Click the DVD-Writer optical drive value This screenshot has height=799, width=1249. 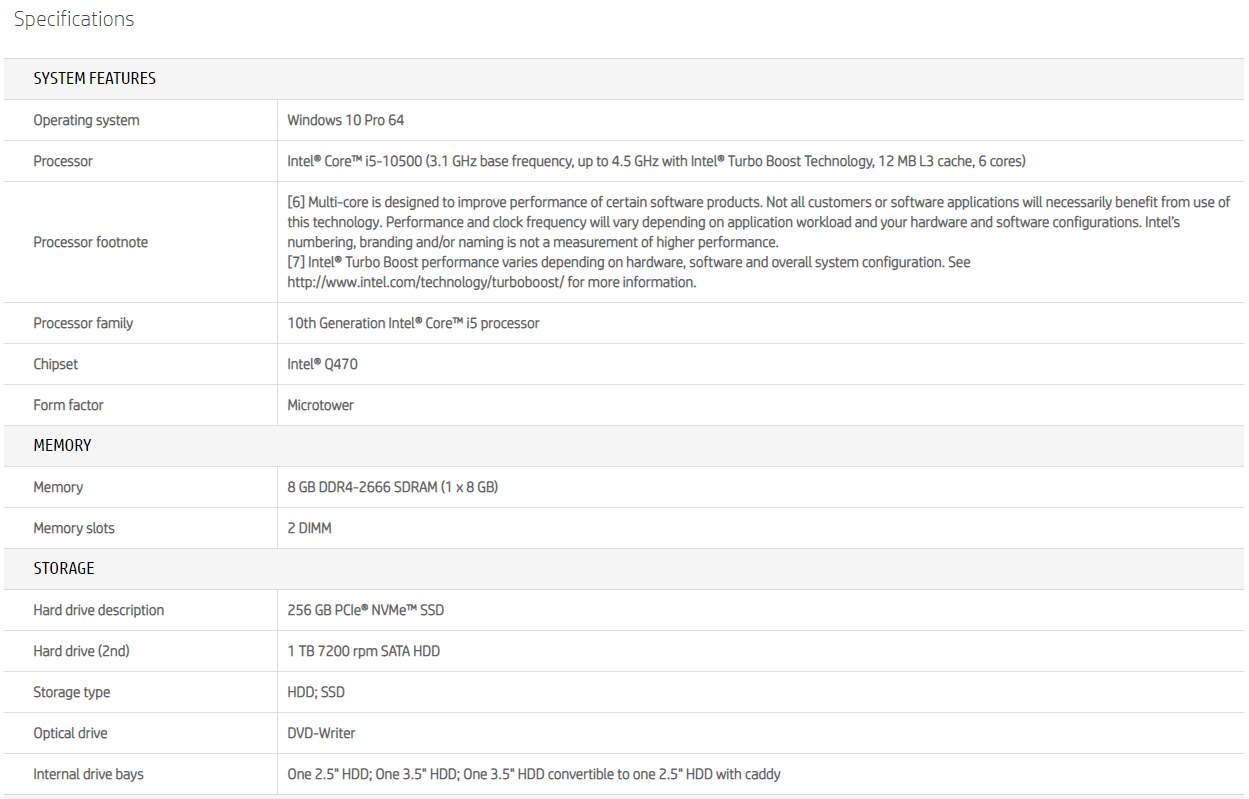(x=321, y=733)
